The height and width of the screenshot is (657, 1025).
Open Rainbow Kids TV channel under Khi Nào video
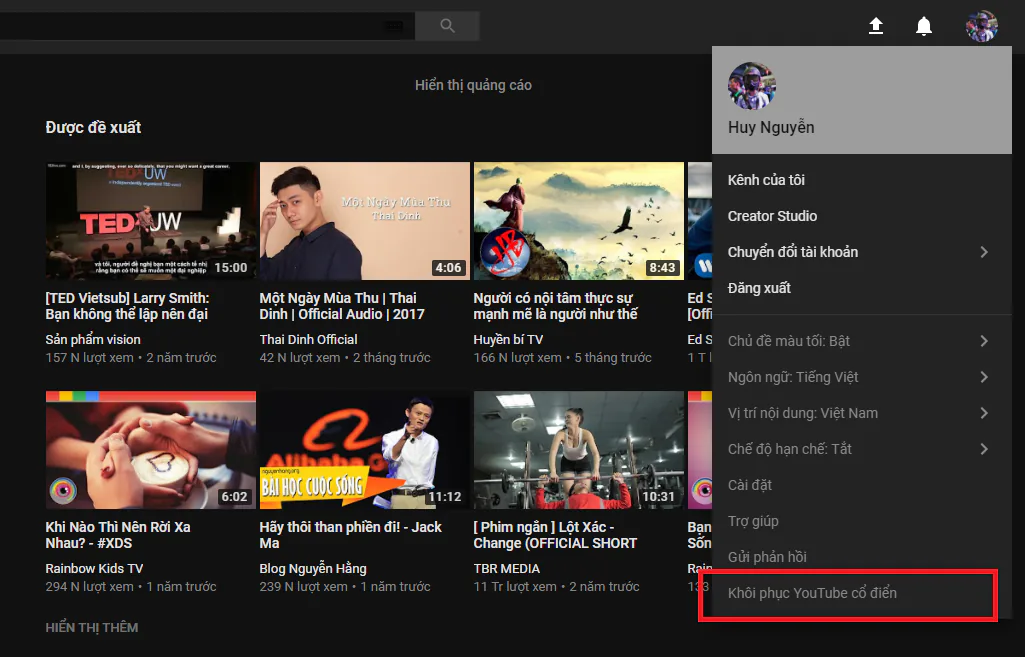tap(94, 568)
